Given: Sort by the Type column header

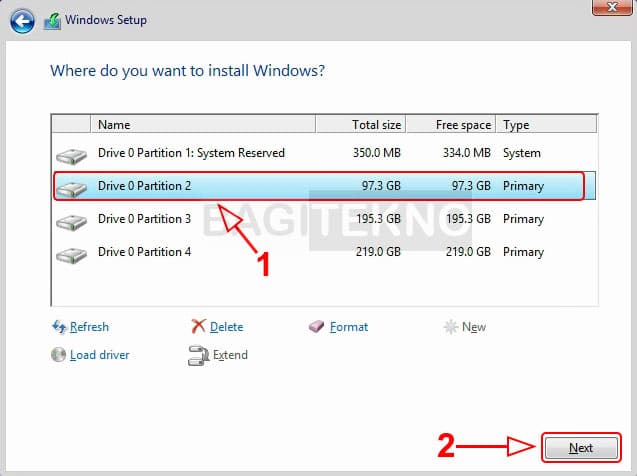Looking at the screenshot, I should pyautogui.click(x=546, y=124).
